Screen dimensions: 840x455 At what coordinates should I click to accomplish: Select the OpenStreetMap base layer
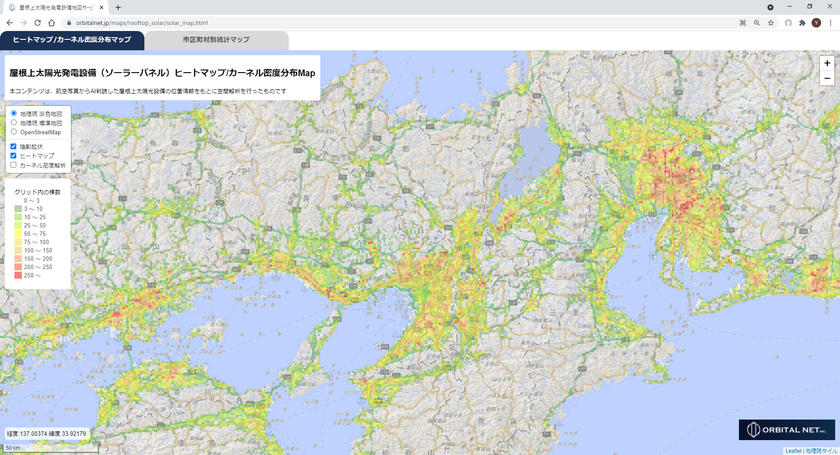[14, 131]
